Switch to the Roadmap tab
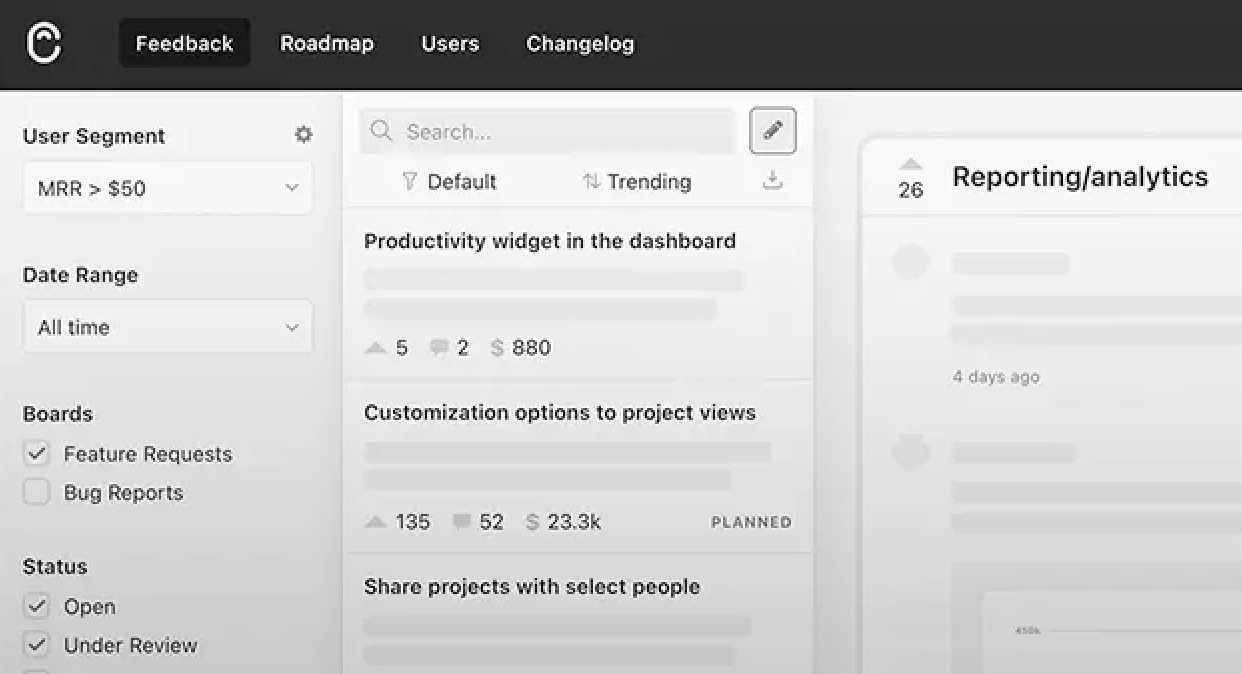 click(326, 44)
